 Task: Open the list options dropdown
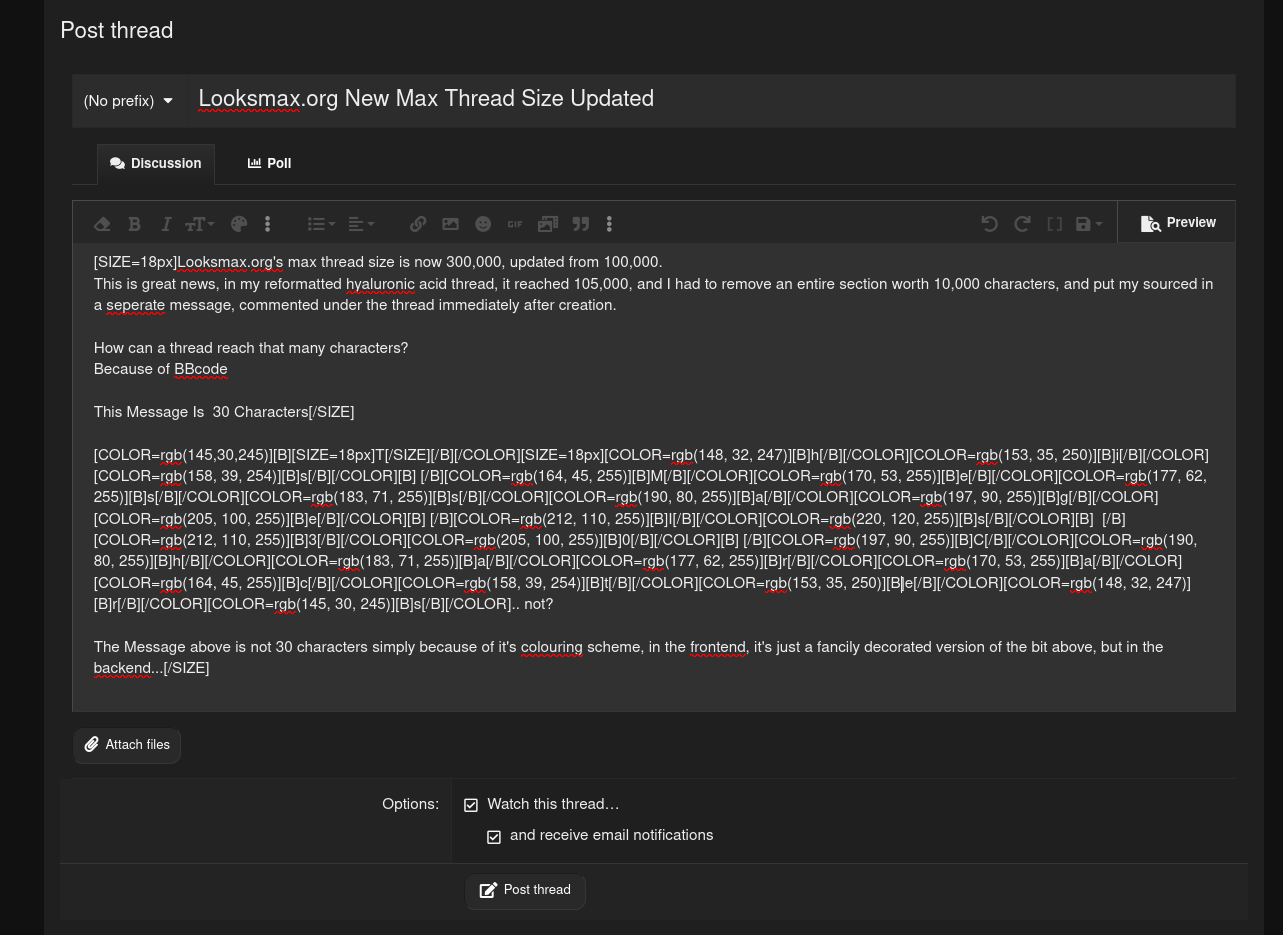click(321, 224)
